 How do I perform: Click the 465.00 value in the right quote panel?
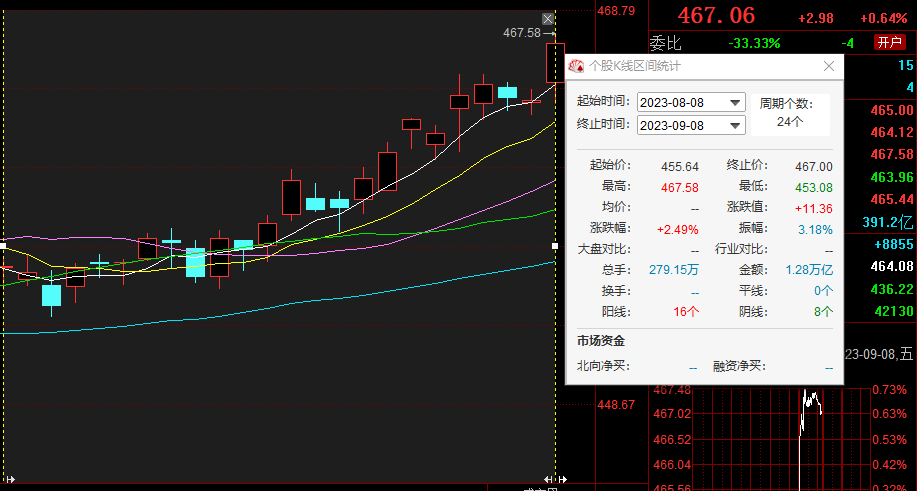pyautogui.click(x=892, y=110)
